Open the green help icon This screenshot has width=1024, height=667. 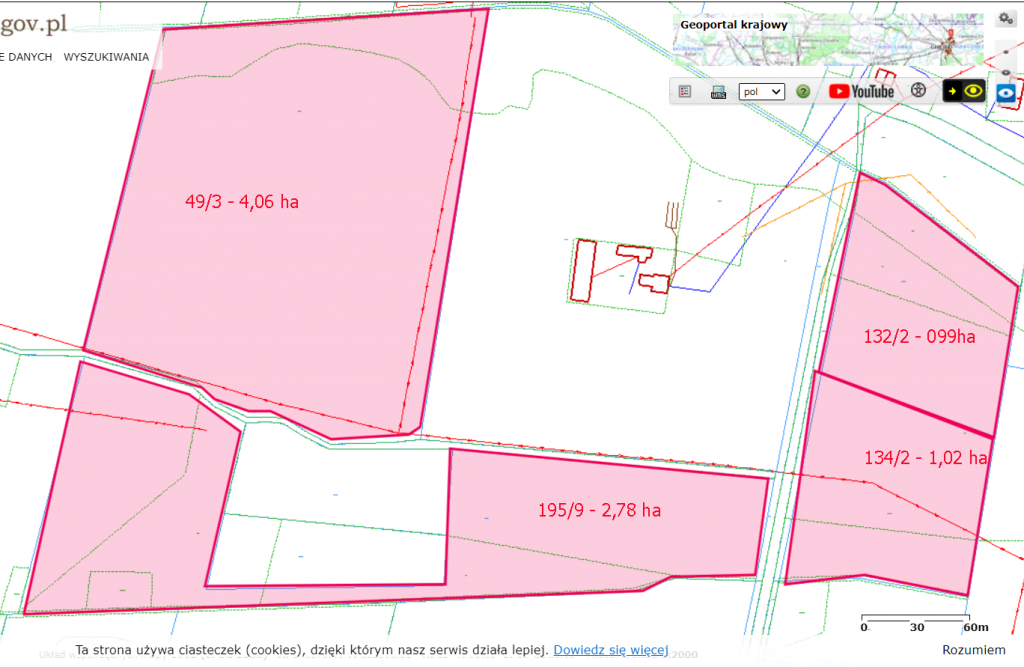point(803,91)
